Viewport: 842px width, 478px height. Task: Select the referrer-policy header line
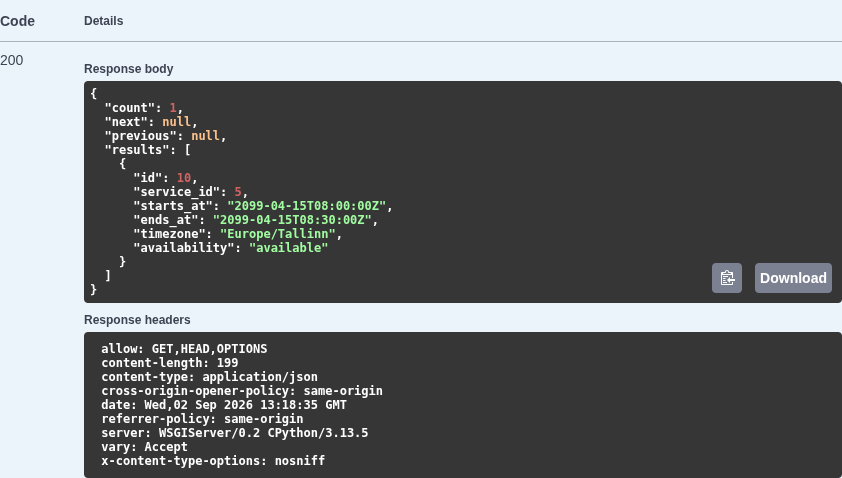pos(202,419)
